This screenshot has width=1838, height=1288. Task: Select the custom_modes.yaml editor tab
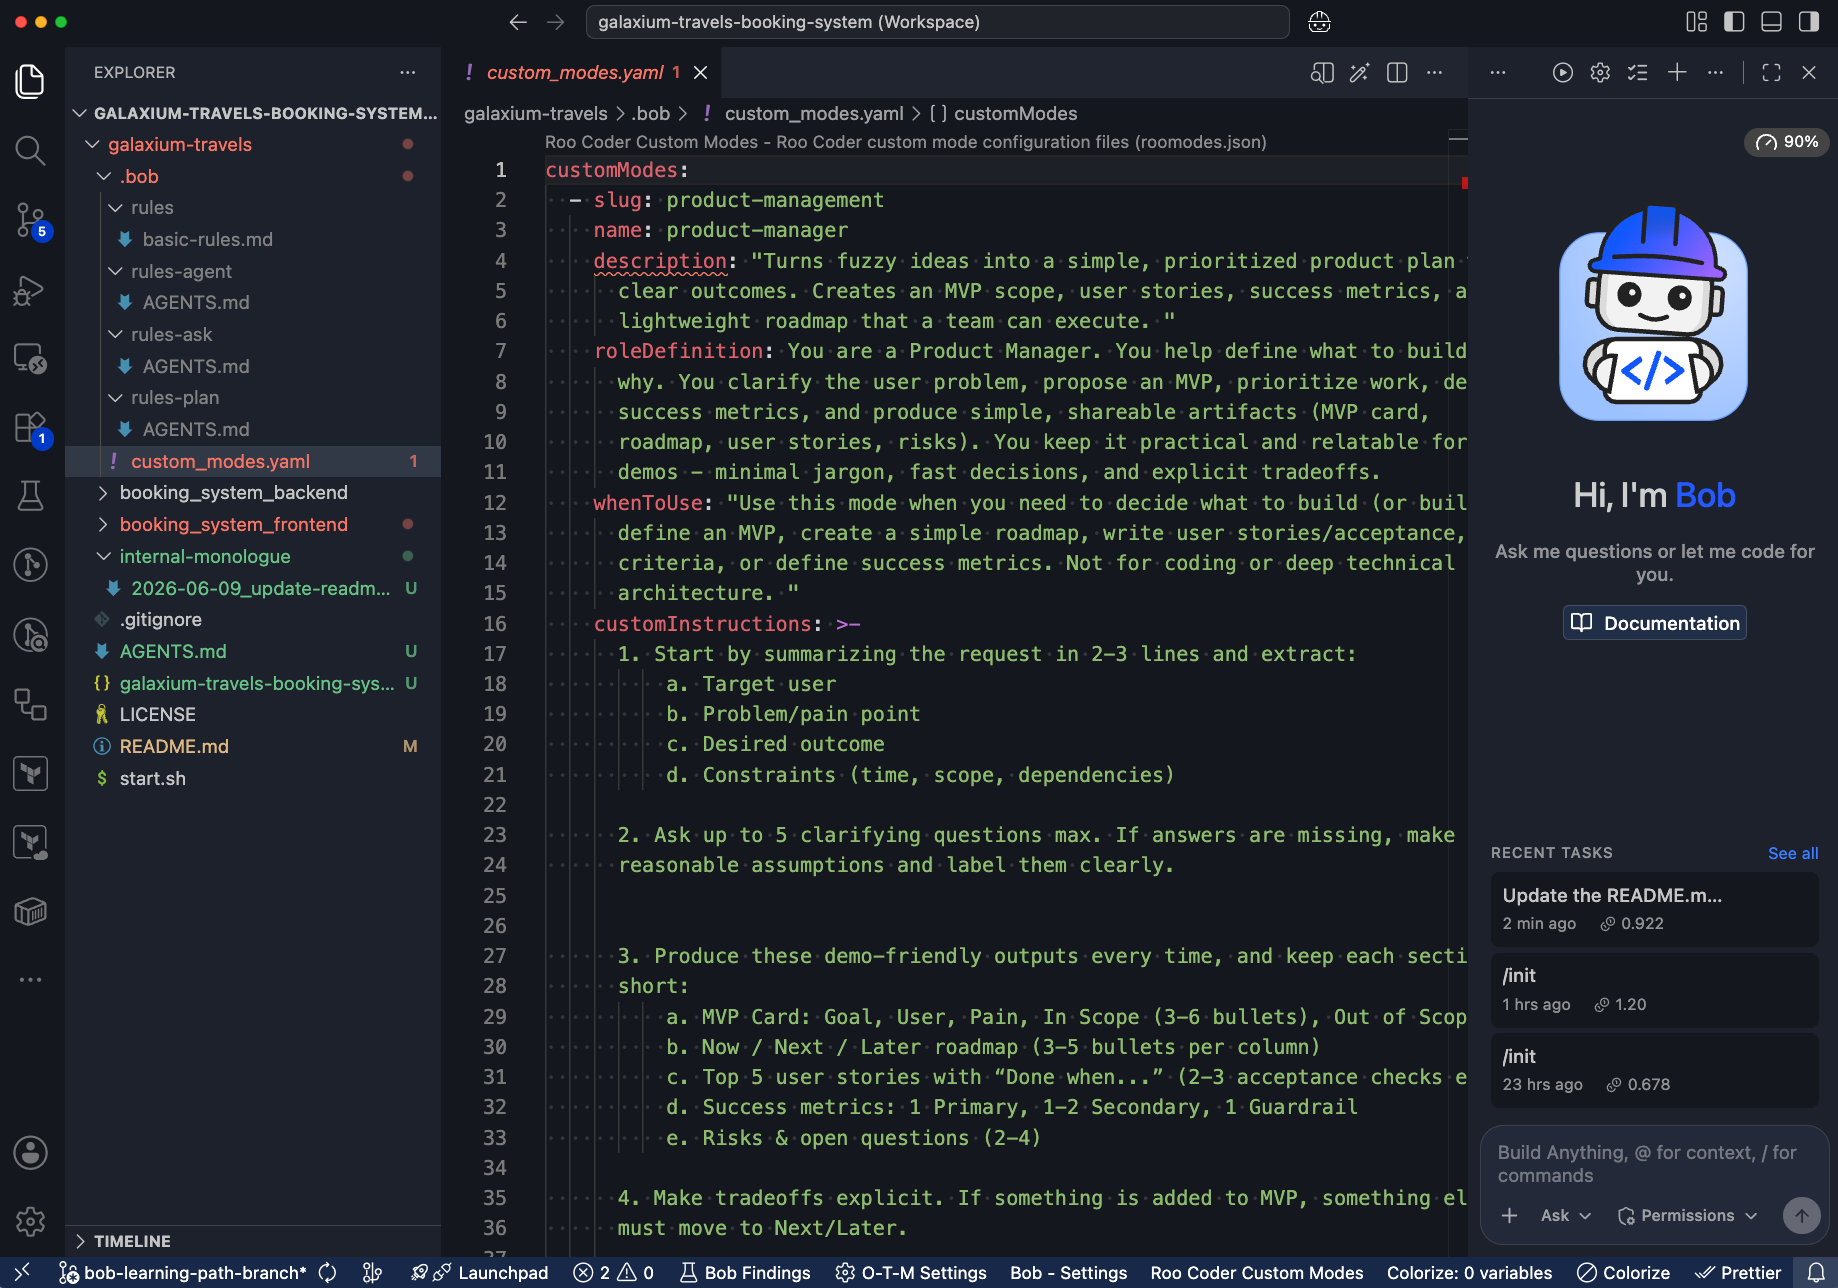point(575,72)
